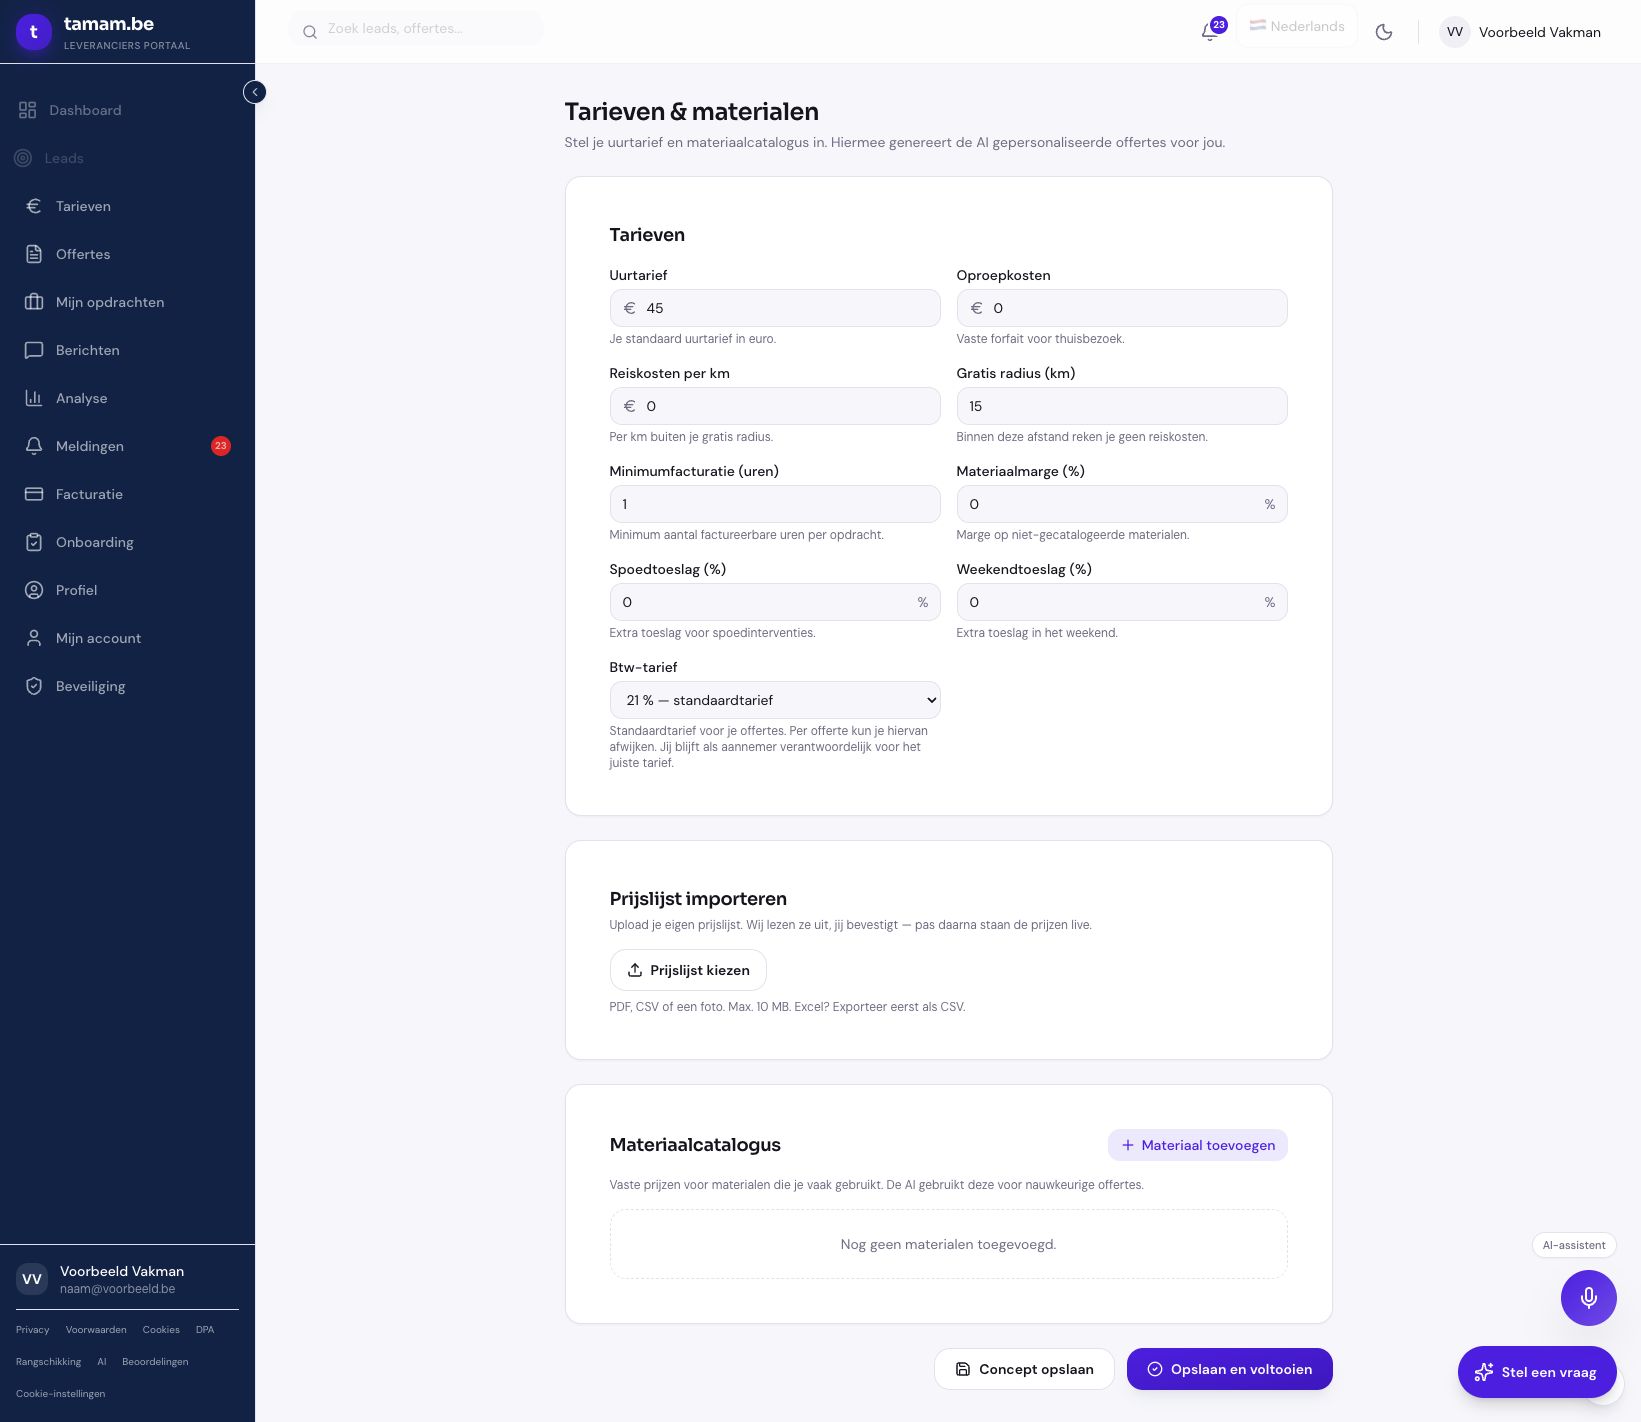Focus the Weekendtoeslag (%) field
The height and width of the screenshot is (1422, 1641).
[1122, 602]
